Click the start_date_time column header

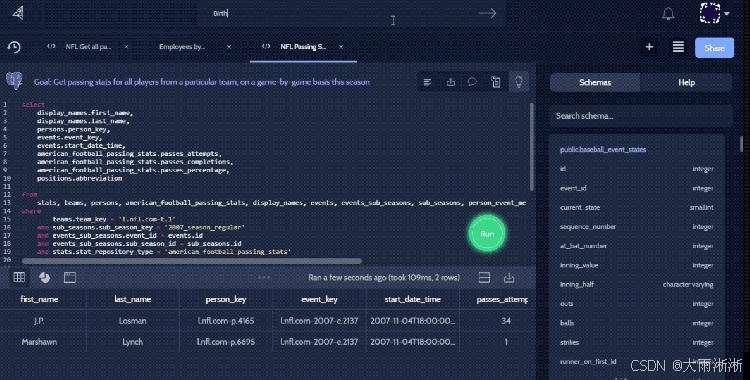point(412,299)
